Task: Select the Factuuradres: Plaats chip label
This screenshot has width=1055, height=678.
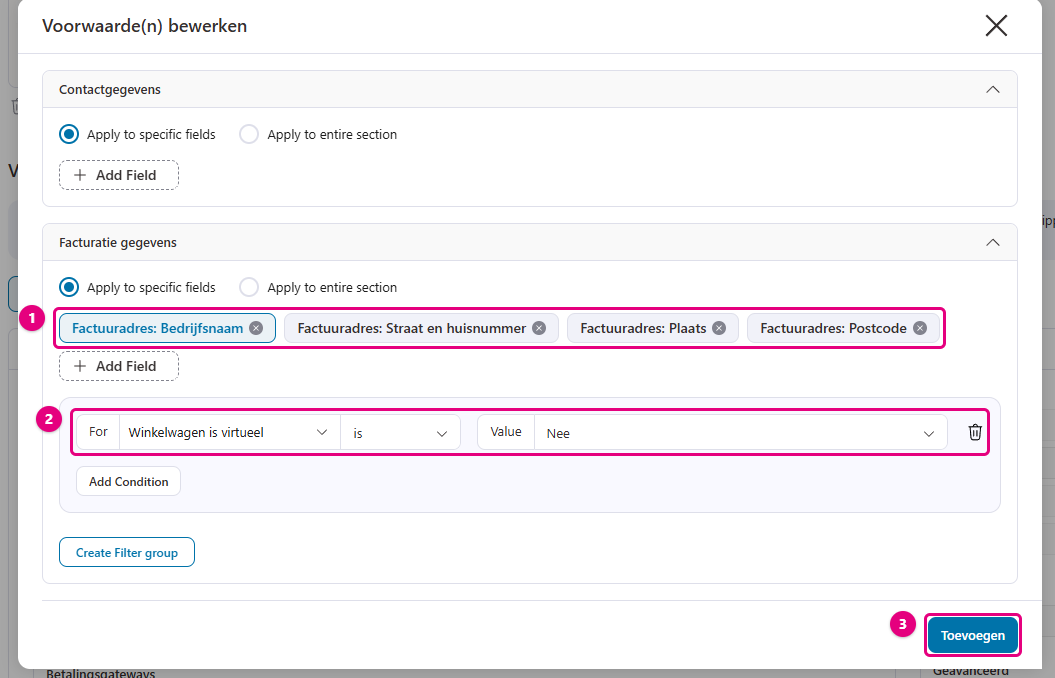Action: click(x=643, y=328)
